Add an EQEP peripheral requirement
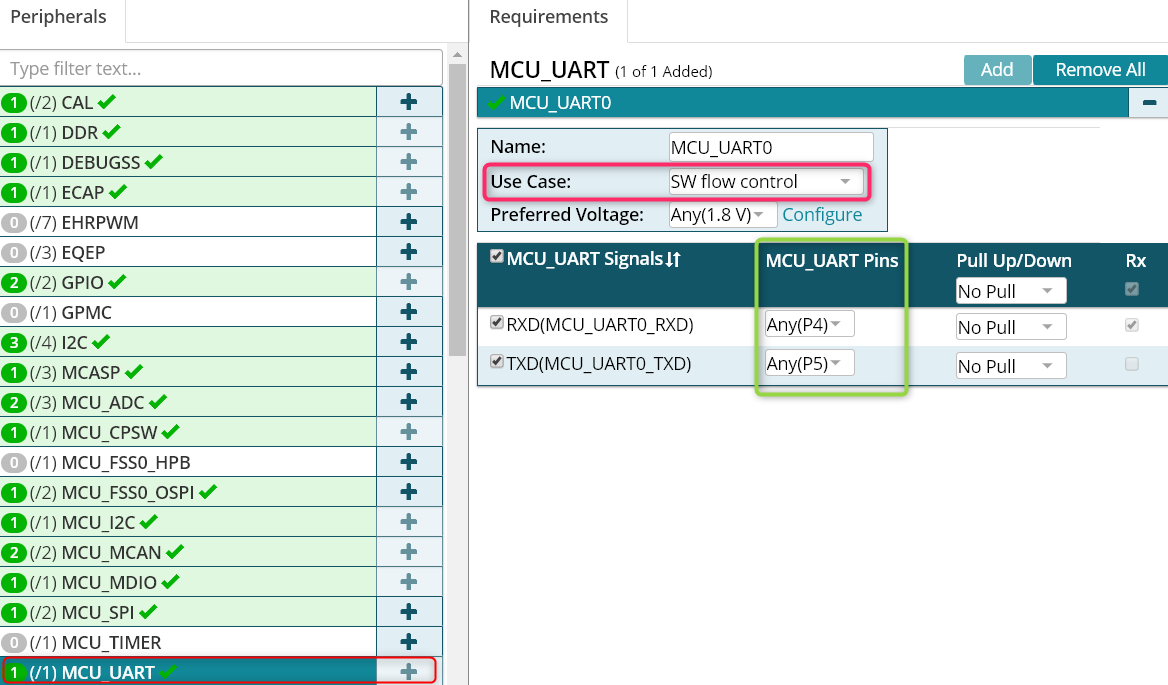Screen dimensions: 1168x685 coord(409,252)
